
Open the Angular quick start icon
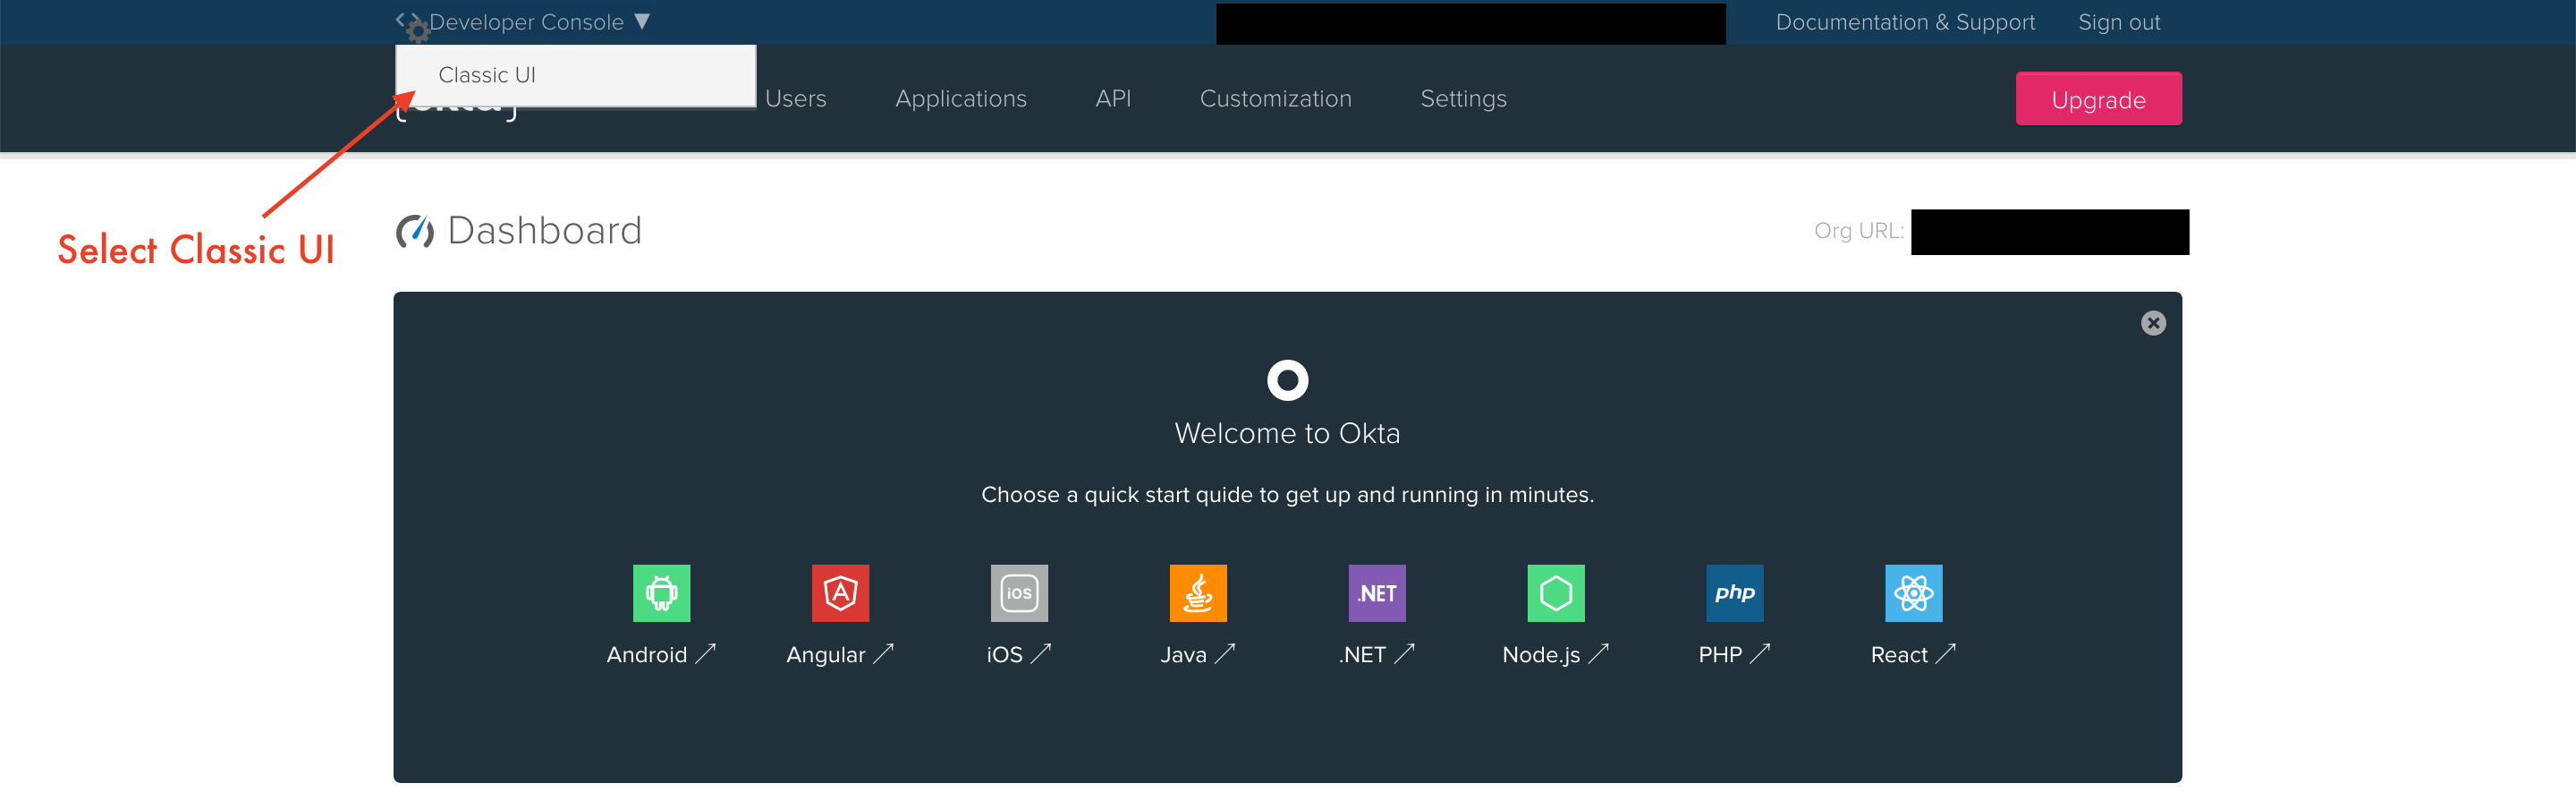click(840, 593)
